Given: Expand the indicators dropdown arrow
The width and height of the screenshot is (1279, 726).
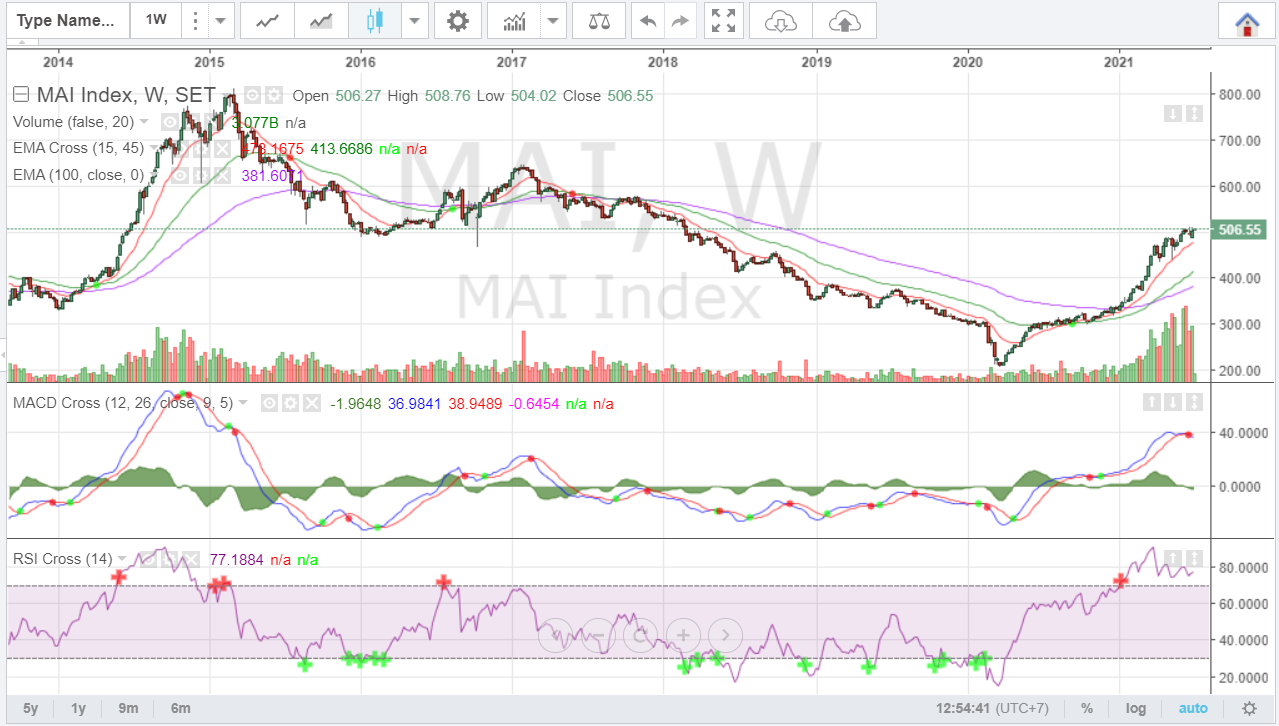Looking at the screenshot, I should [554, 20].
